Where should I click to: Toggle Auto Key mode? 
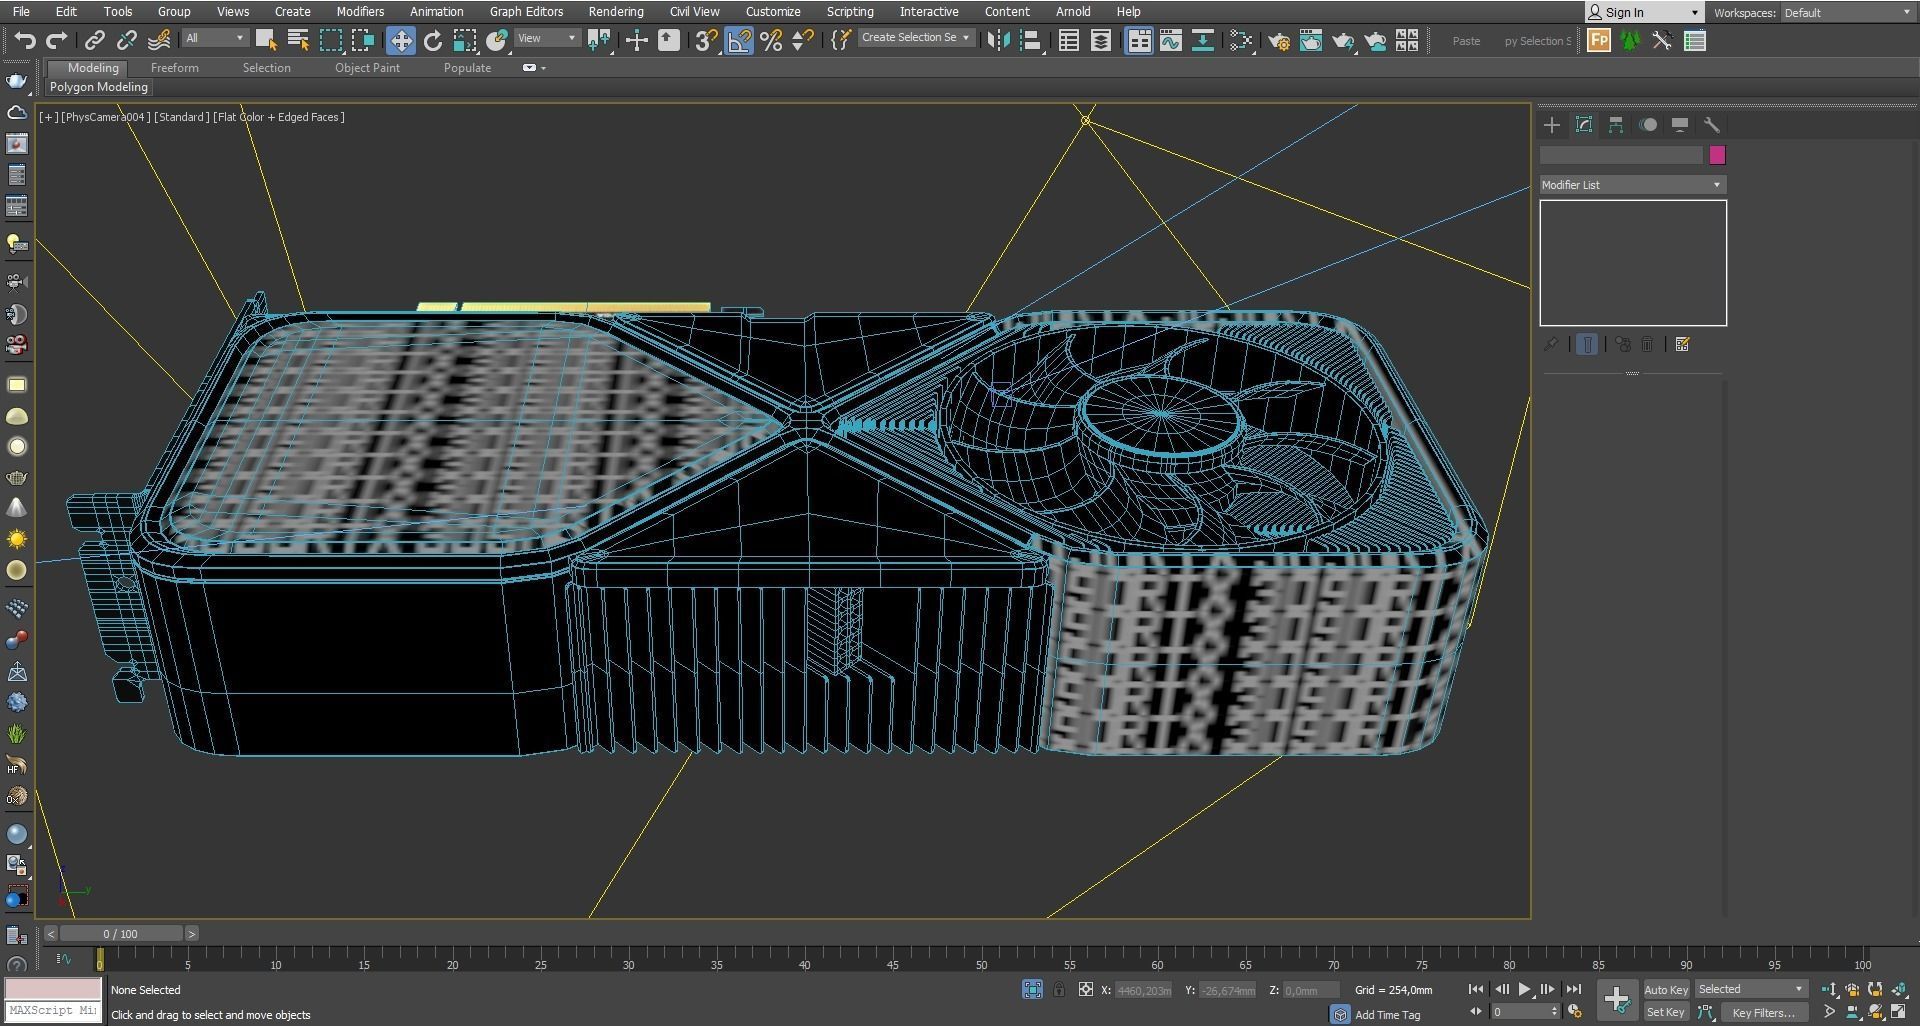click(1665, 989)
